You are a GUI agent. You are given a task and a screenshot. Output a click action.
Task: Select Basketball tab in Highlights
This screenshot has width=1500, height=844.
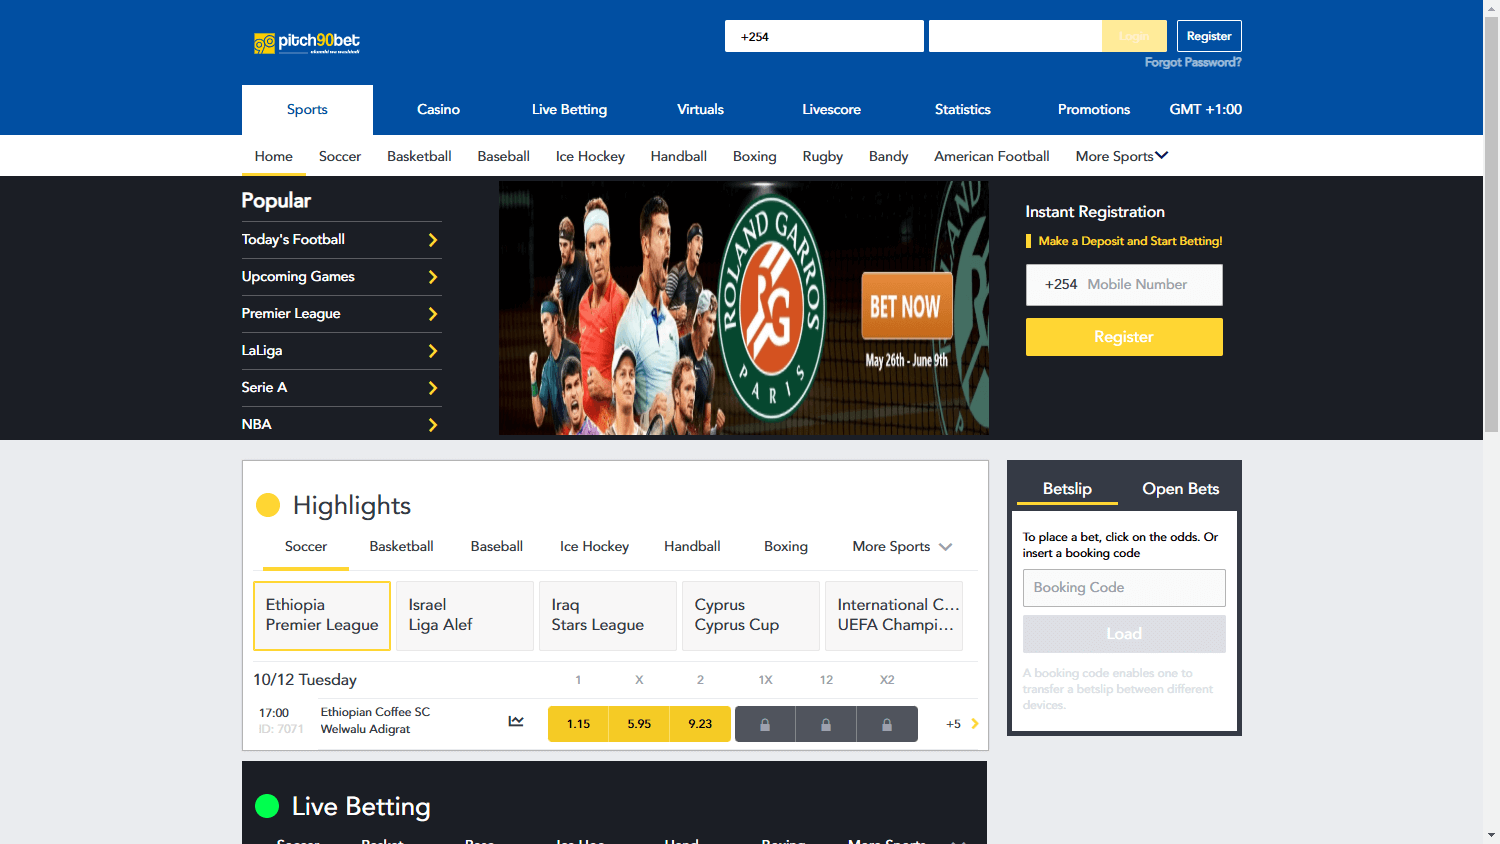401,546
